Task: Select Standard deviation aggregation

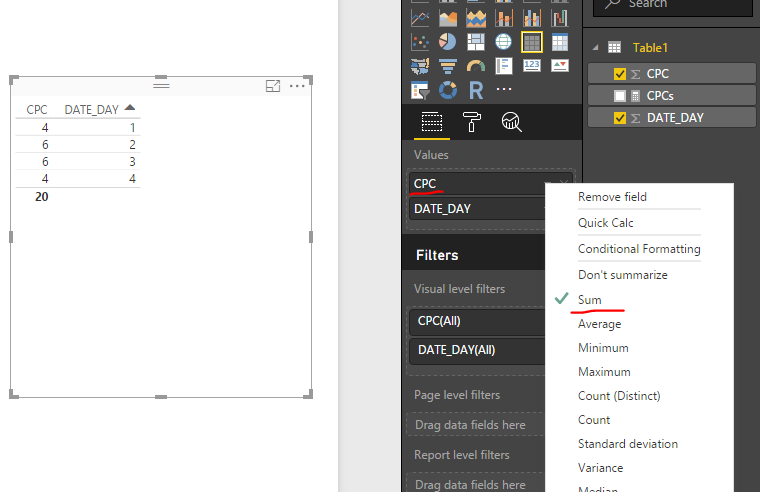Action: [x=628, y=444]
